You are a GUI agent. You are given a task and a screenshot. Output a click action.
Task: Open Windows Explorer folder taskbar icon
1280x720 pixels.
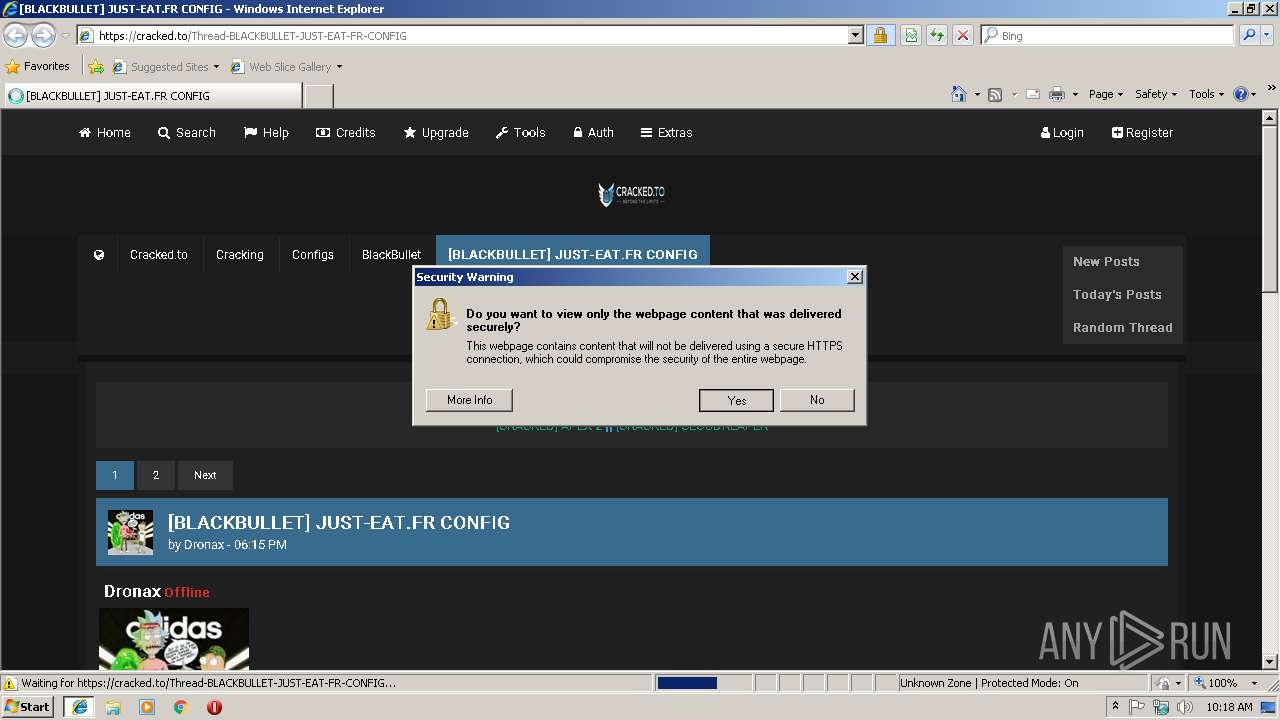tap(113, 707)
